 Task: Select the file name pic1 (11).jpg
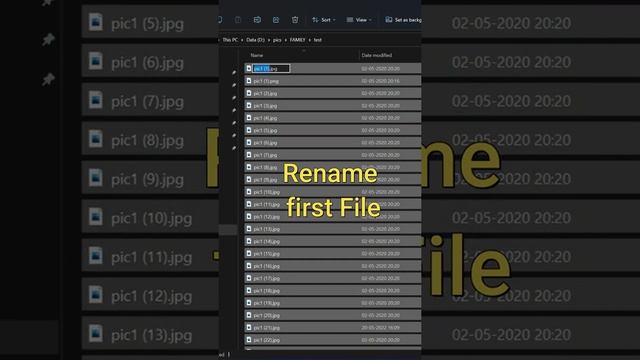[x=267, y=204]
